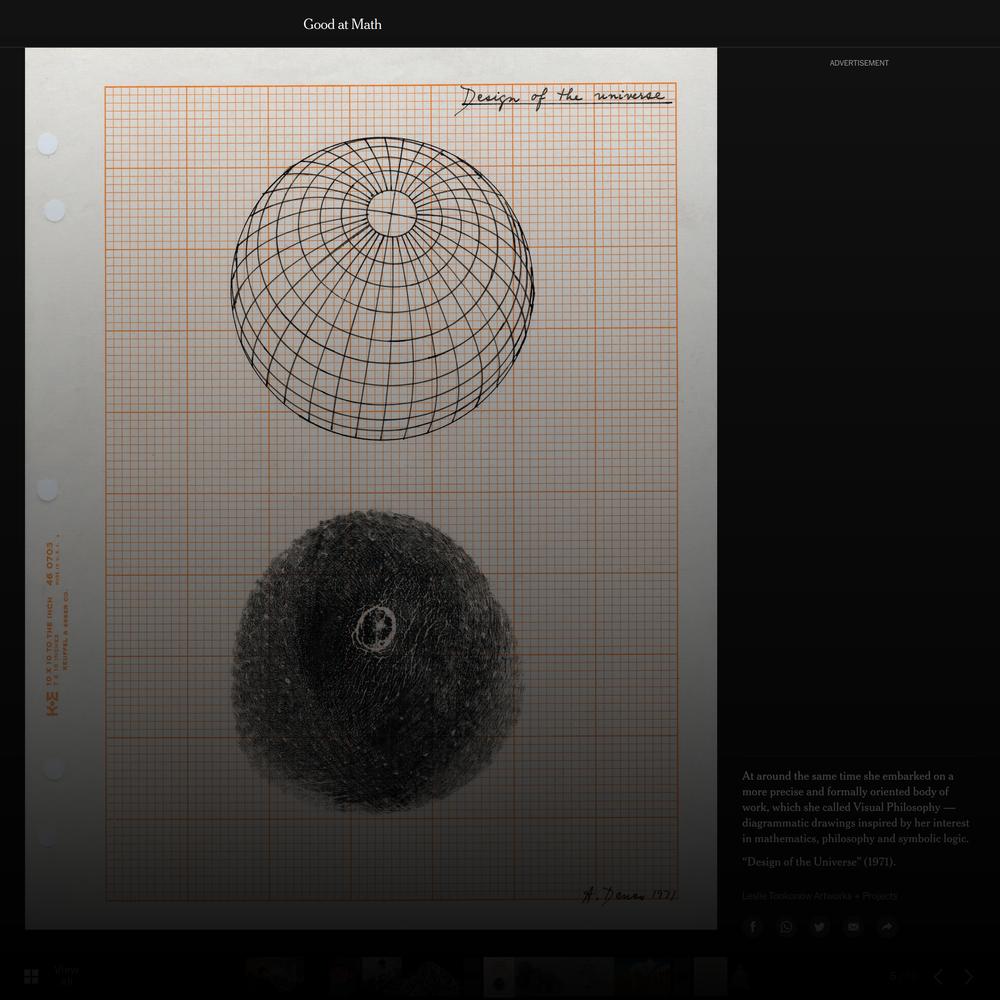Screen dimensions: 1000x1000
Task: Share the slide on Facebook
Action: tap(753, 926)
